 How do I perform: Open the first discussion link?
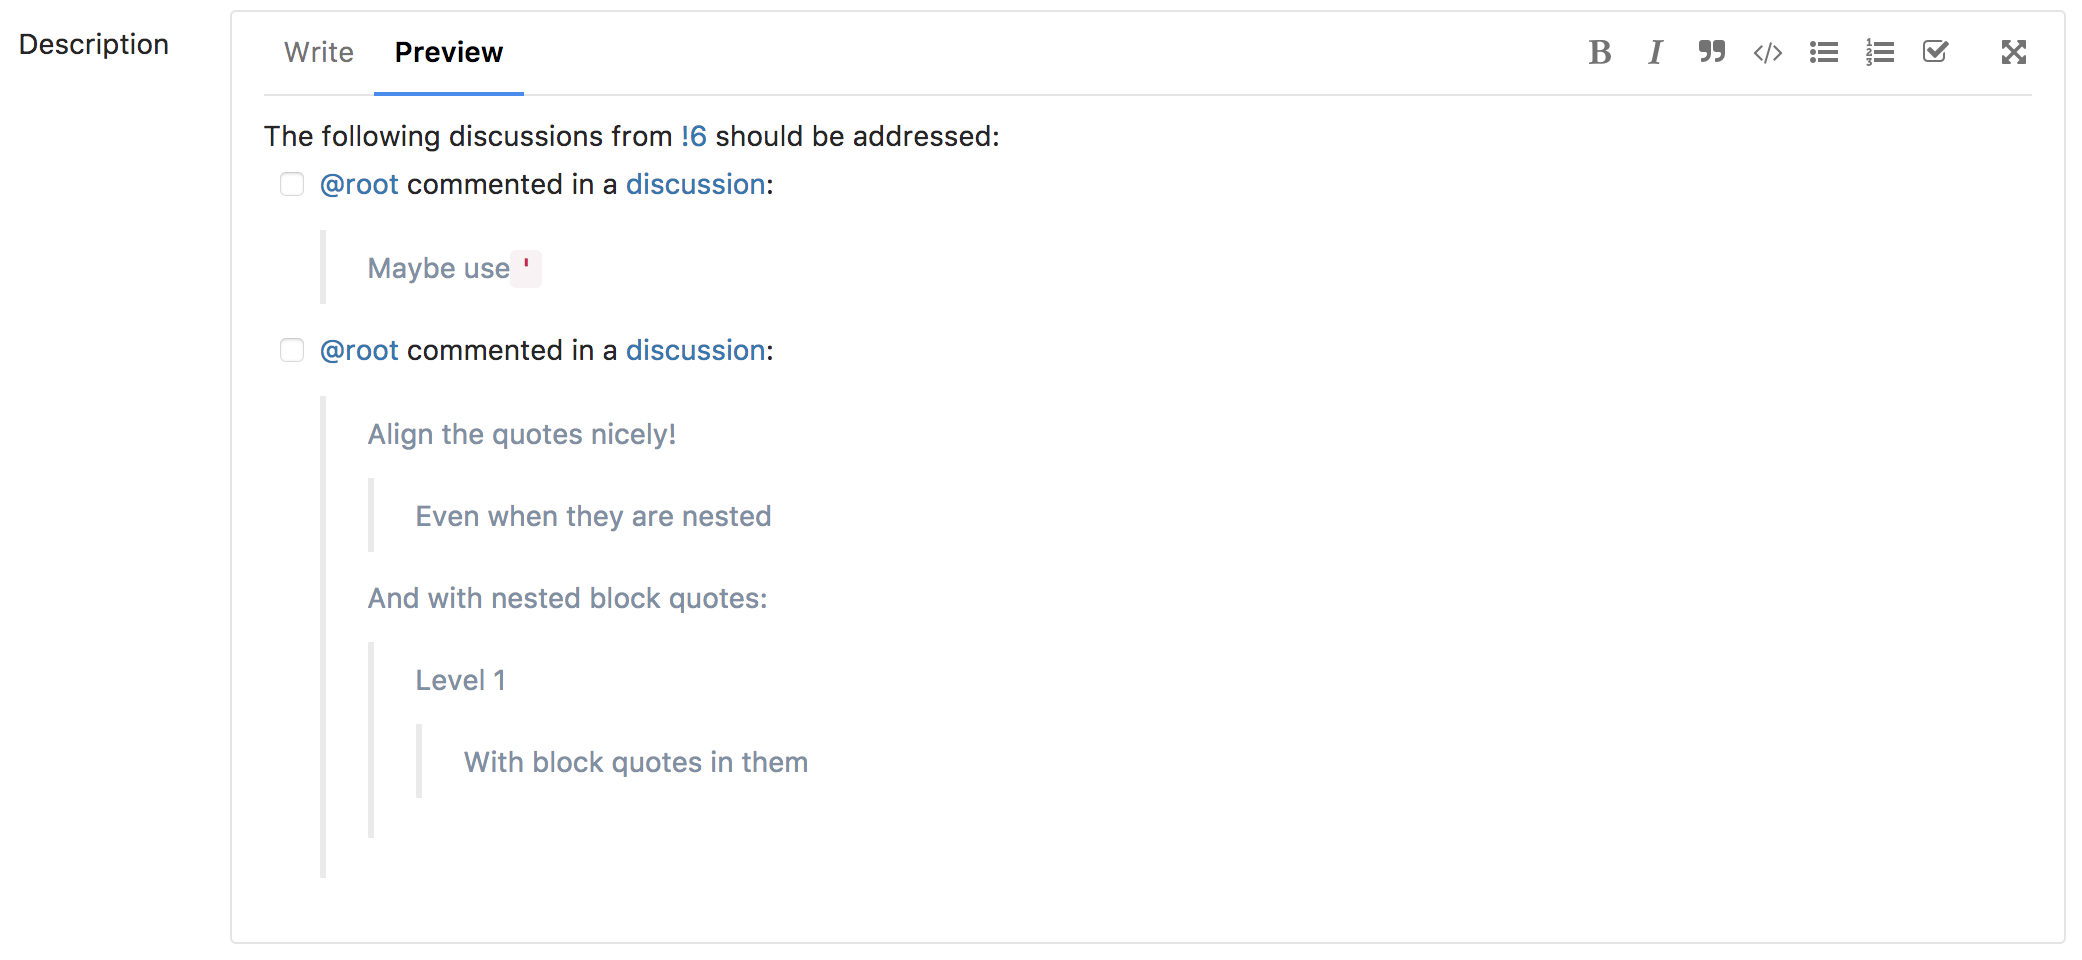tap(694, 184)
